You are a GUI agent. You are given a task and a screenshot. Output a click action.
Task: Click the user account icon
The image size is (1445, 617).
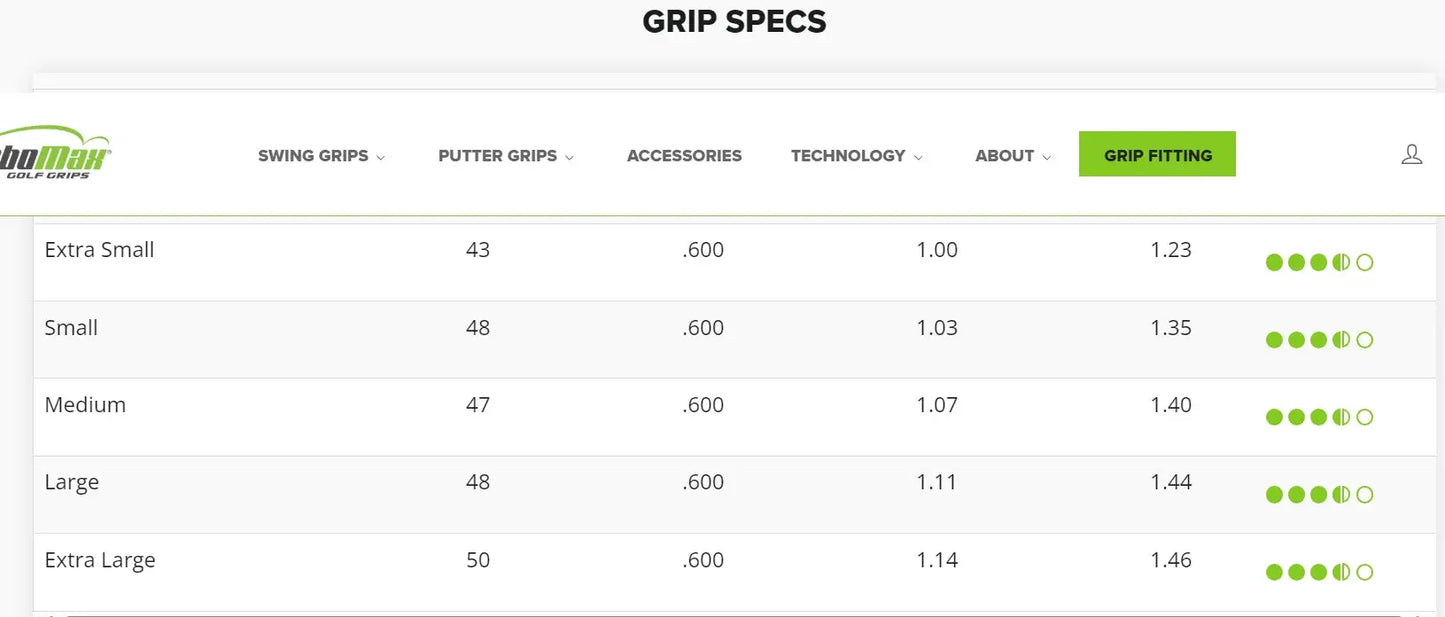[1411, 155]
